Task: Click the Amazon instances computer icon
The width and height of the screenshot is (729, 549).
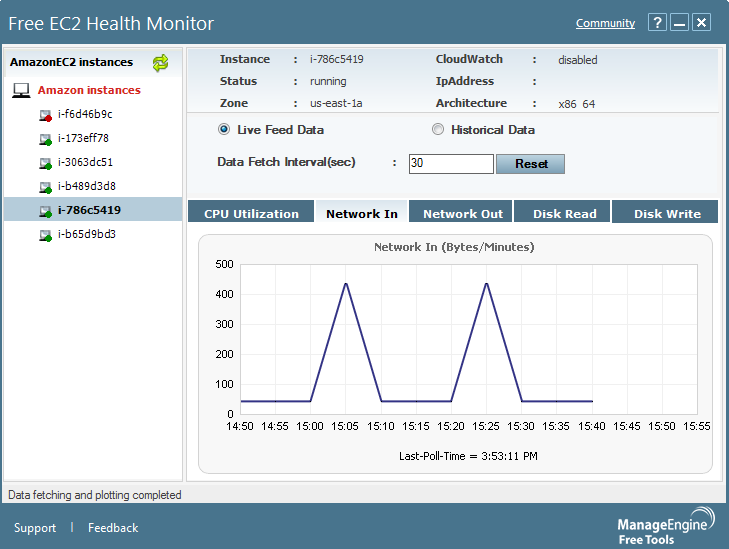Action: coord(21,90)
